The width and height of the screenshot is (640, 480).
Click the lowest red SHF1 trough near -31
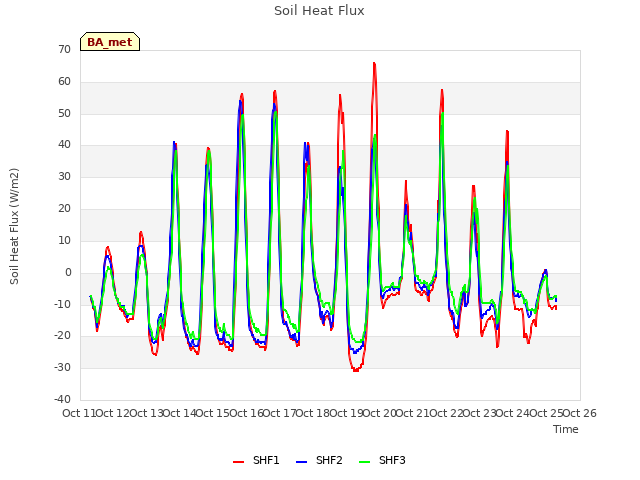356,370
